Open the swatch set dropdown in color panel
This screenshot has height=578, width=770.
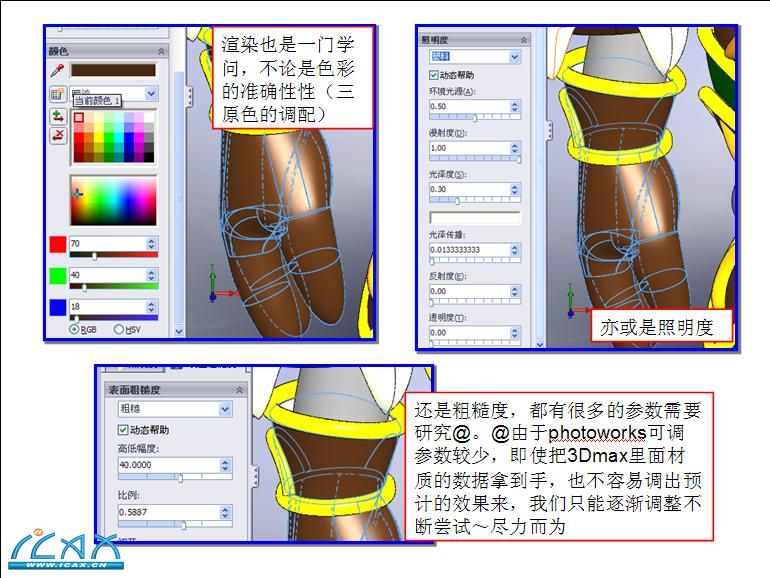point(151,93)
